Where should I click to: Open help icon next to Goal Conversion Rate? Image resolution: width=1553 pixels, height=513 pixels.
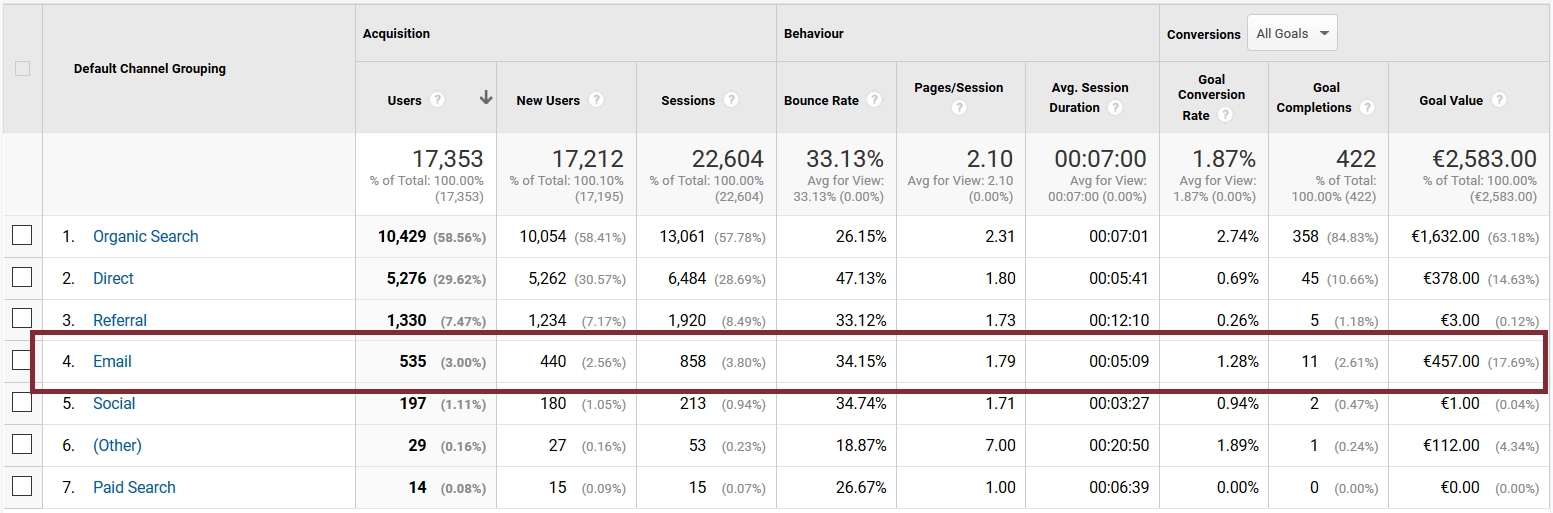pos(1225,115)
